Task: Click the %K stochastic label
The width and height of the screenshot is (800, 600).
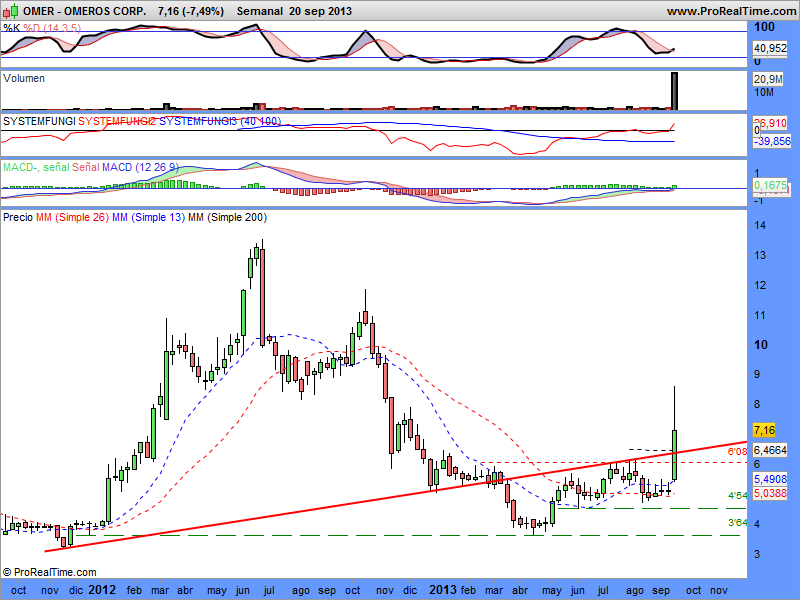Action: (11, 28)
